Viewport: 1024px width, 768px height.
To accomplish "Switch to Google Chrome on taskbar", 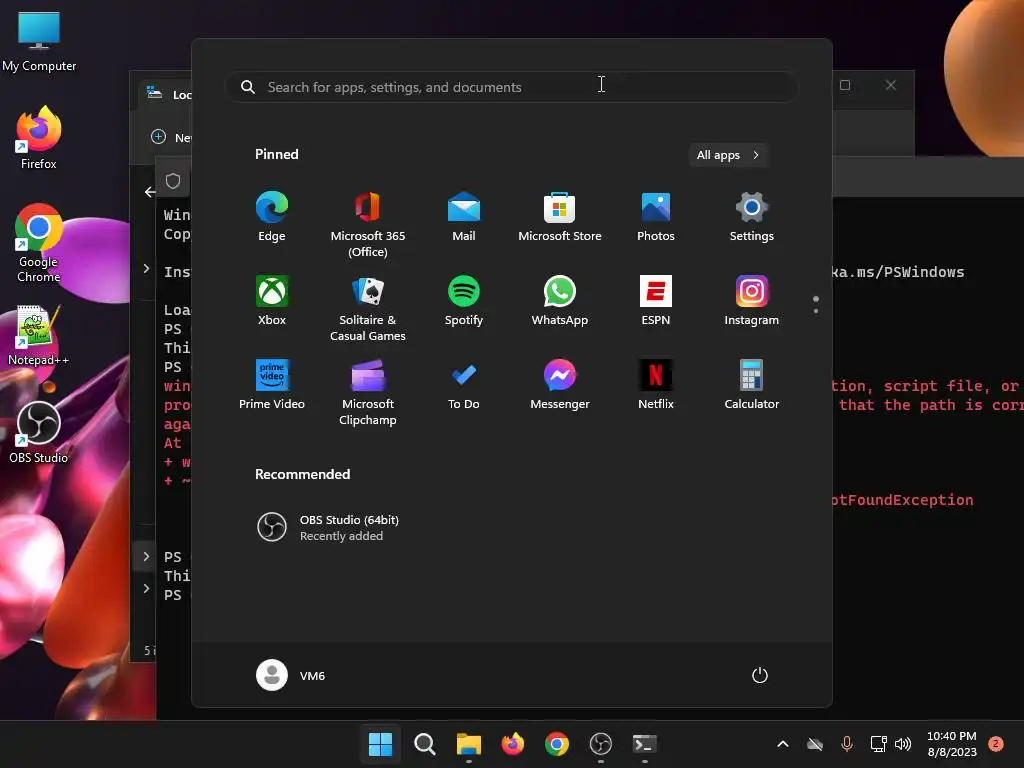I will pyautogui.click(x=556, y=744).
